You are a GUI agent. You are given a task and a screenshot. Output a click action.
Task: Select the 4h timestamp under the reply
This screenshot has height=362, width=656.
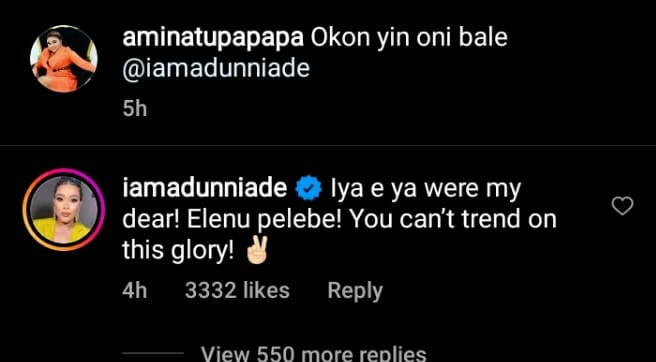[135, 291]
